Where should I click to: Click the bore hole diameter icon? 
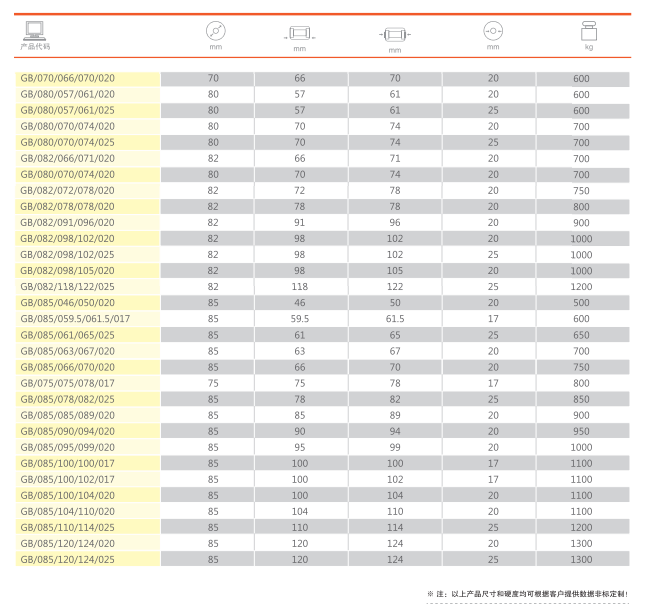(493, 30)
